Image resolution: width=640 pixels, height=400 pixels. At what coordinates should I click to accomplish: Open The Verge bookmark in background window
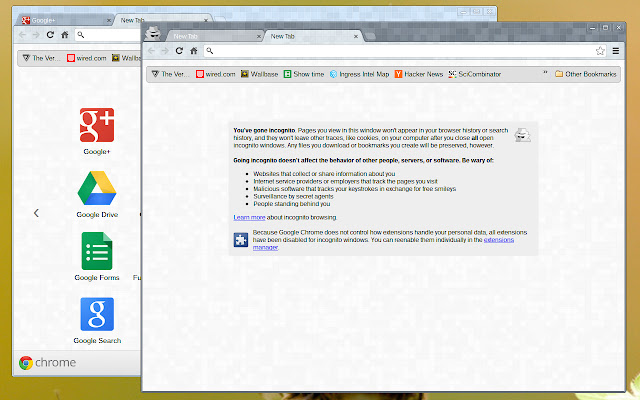pos(41,58)
